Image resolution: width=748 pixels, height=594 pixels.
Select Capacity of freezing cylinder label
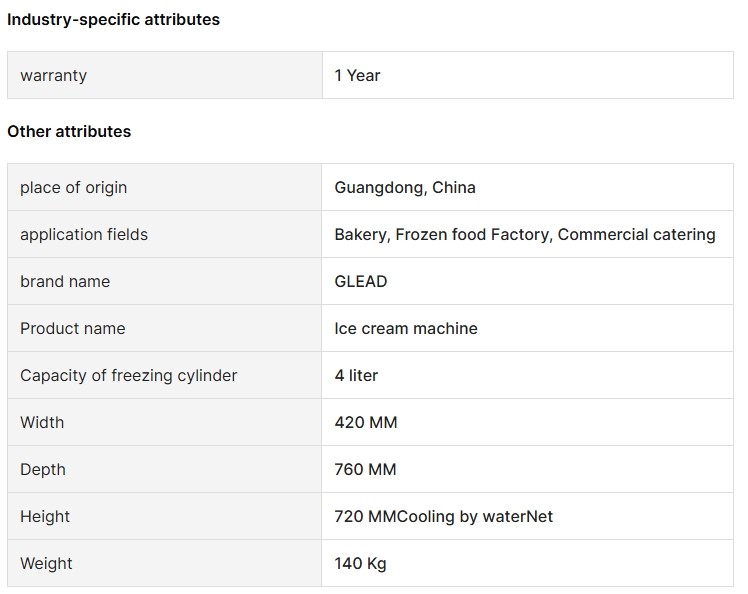click(x=128, y=375)
